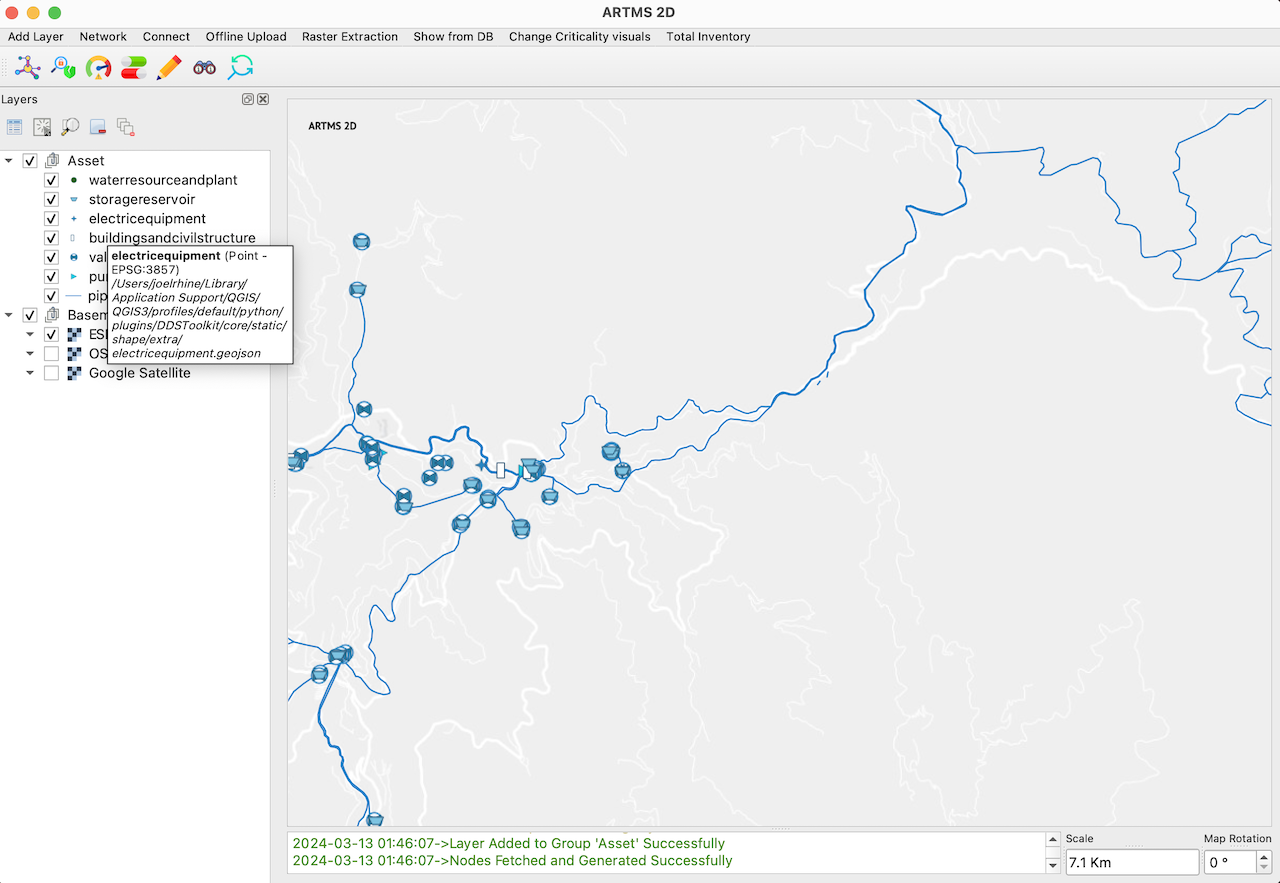
Task: Open the Total Inventory menu
Action: [708, 37]
